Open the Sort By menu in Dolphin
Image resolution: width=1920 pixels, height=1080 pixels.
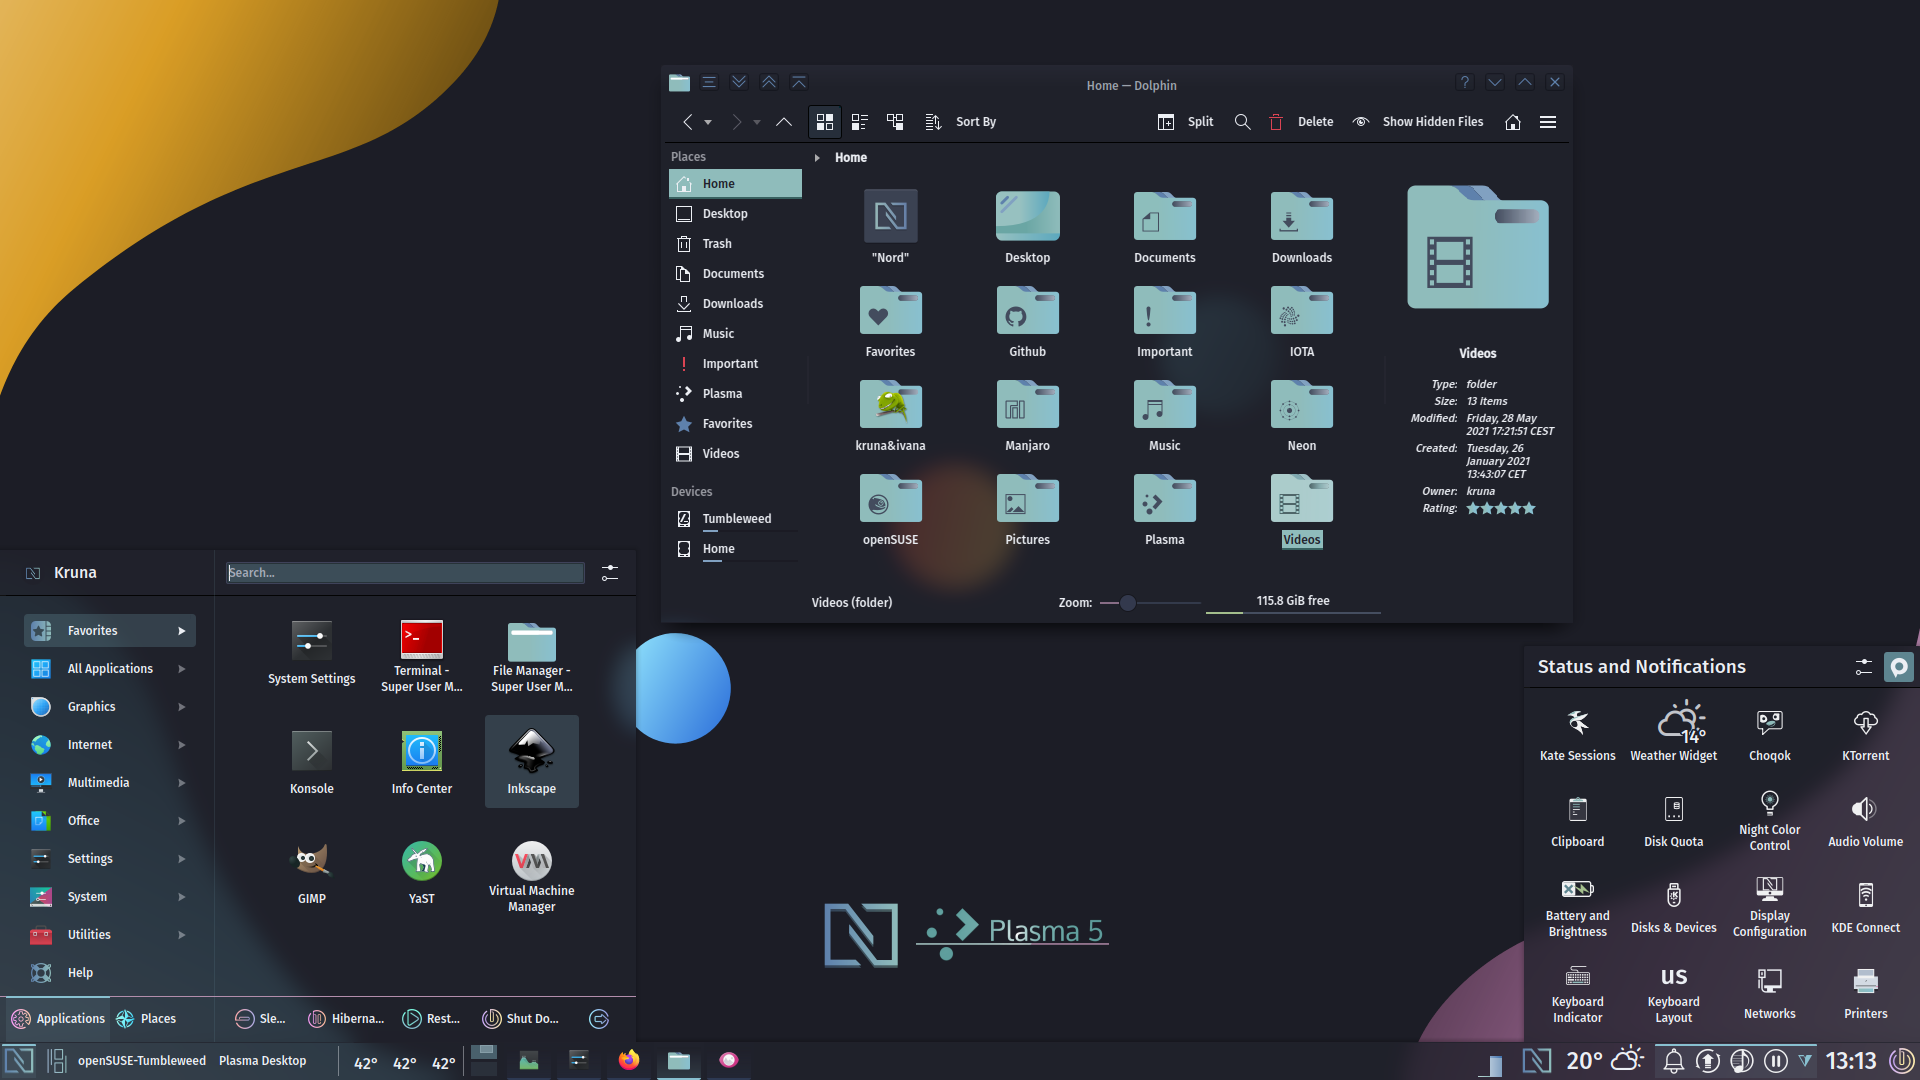[x=961, y=122]
